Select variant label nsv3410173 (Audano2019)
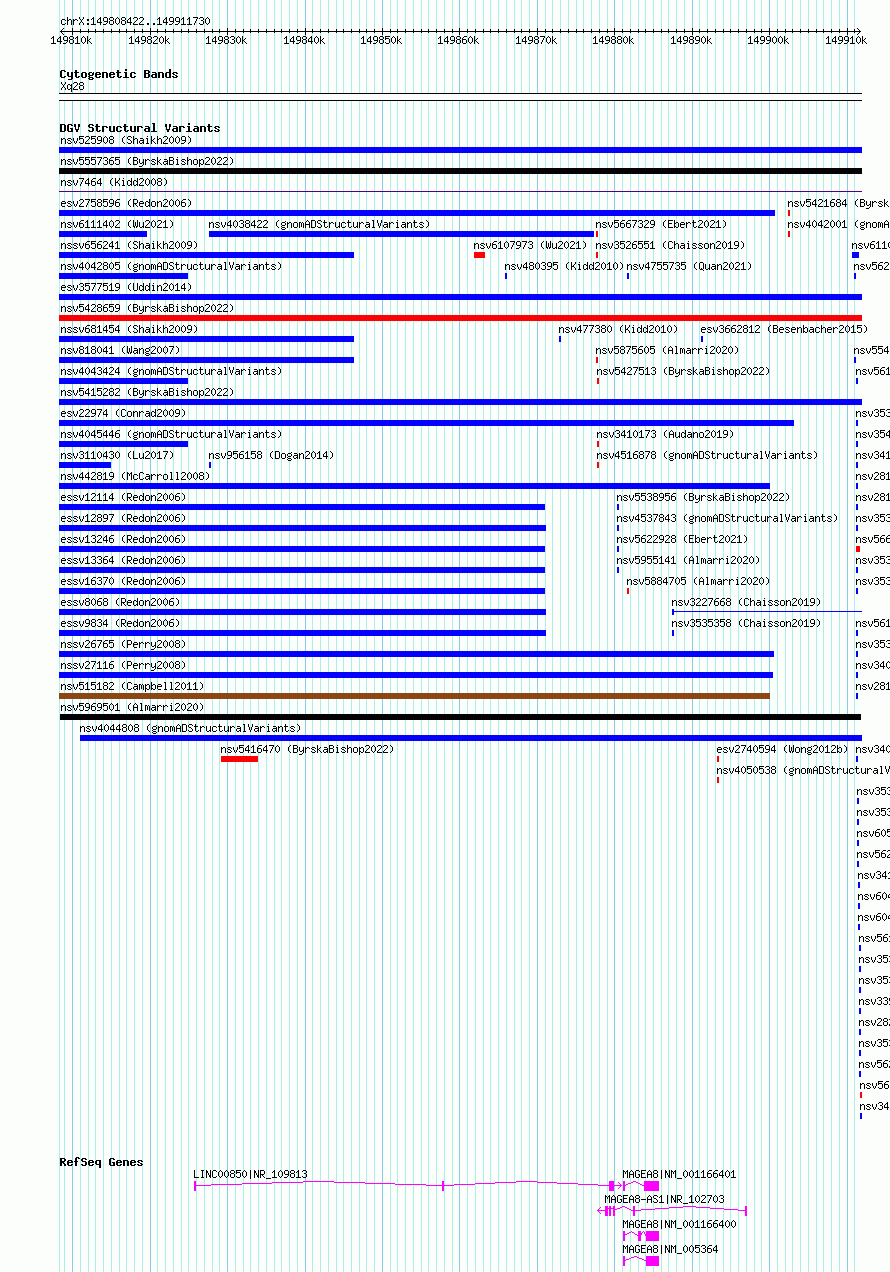The width and height of the screenshot is (890, 1272). click(x=665, y=434)
